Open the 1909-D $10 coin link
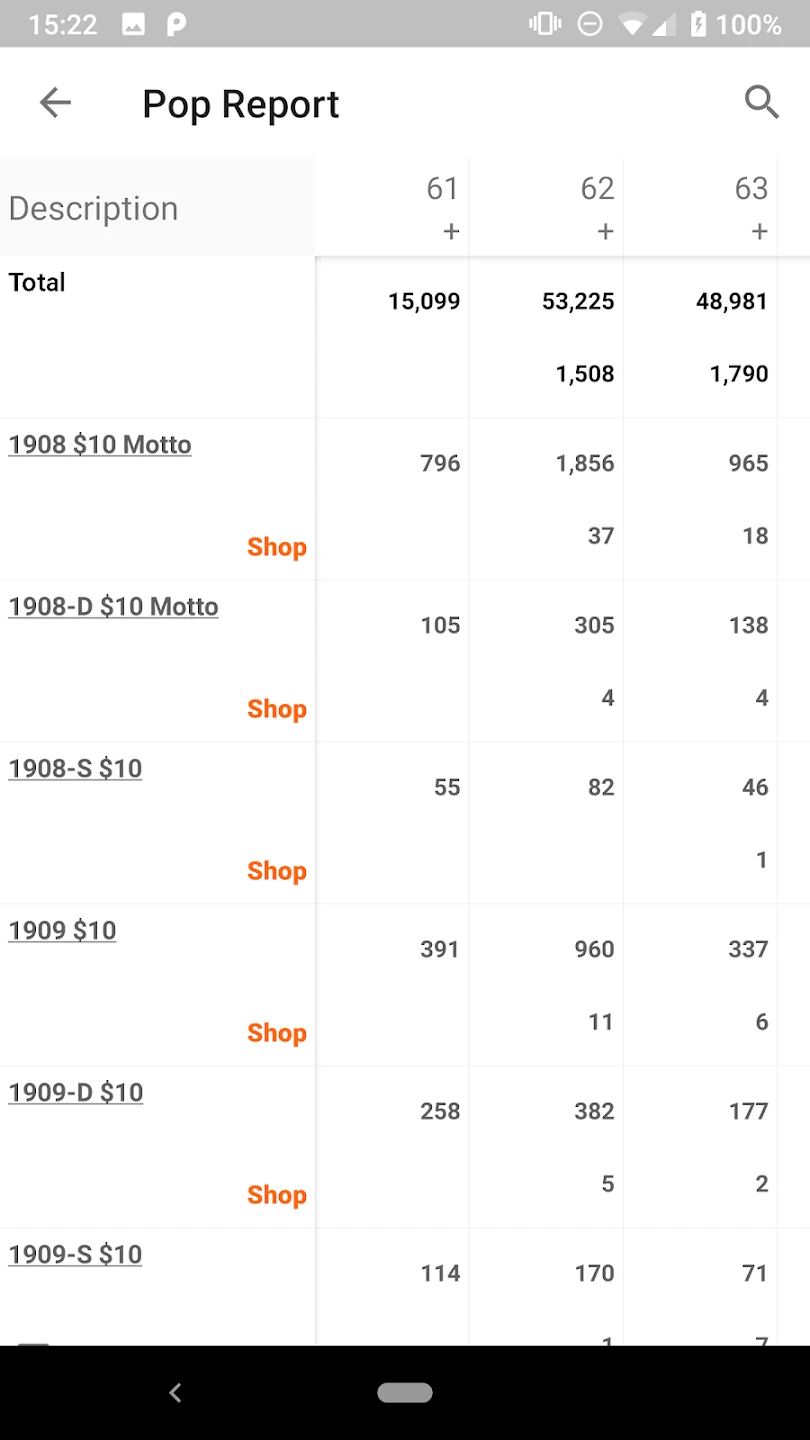The width and height of the screenshot is (810, 1440). point(76,1092)
